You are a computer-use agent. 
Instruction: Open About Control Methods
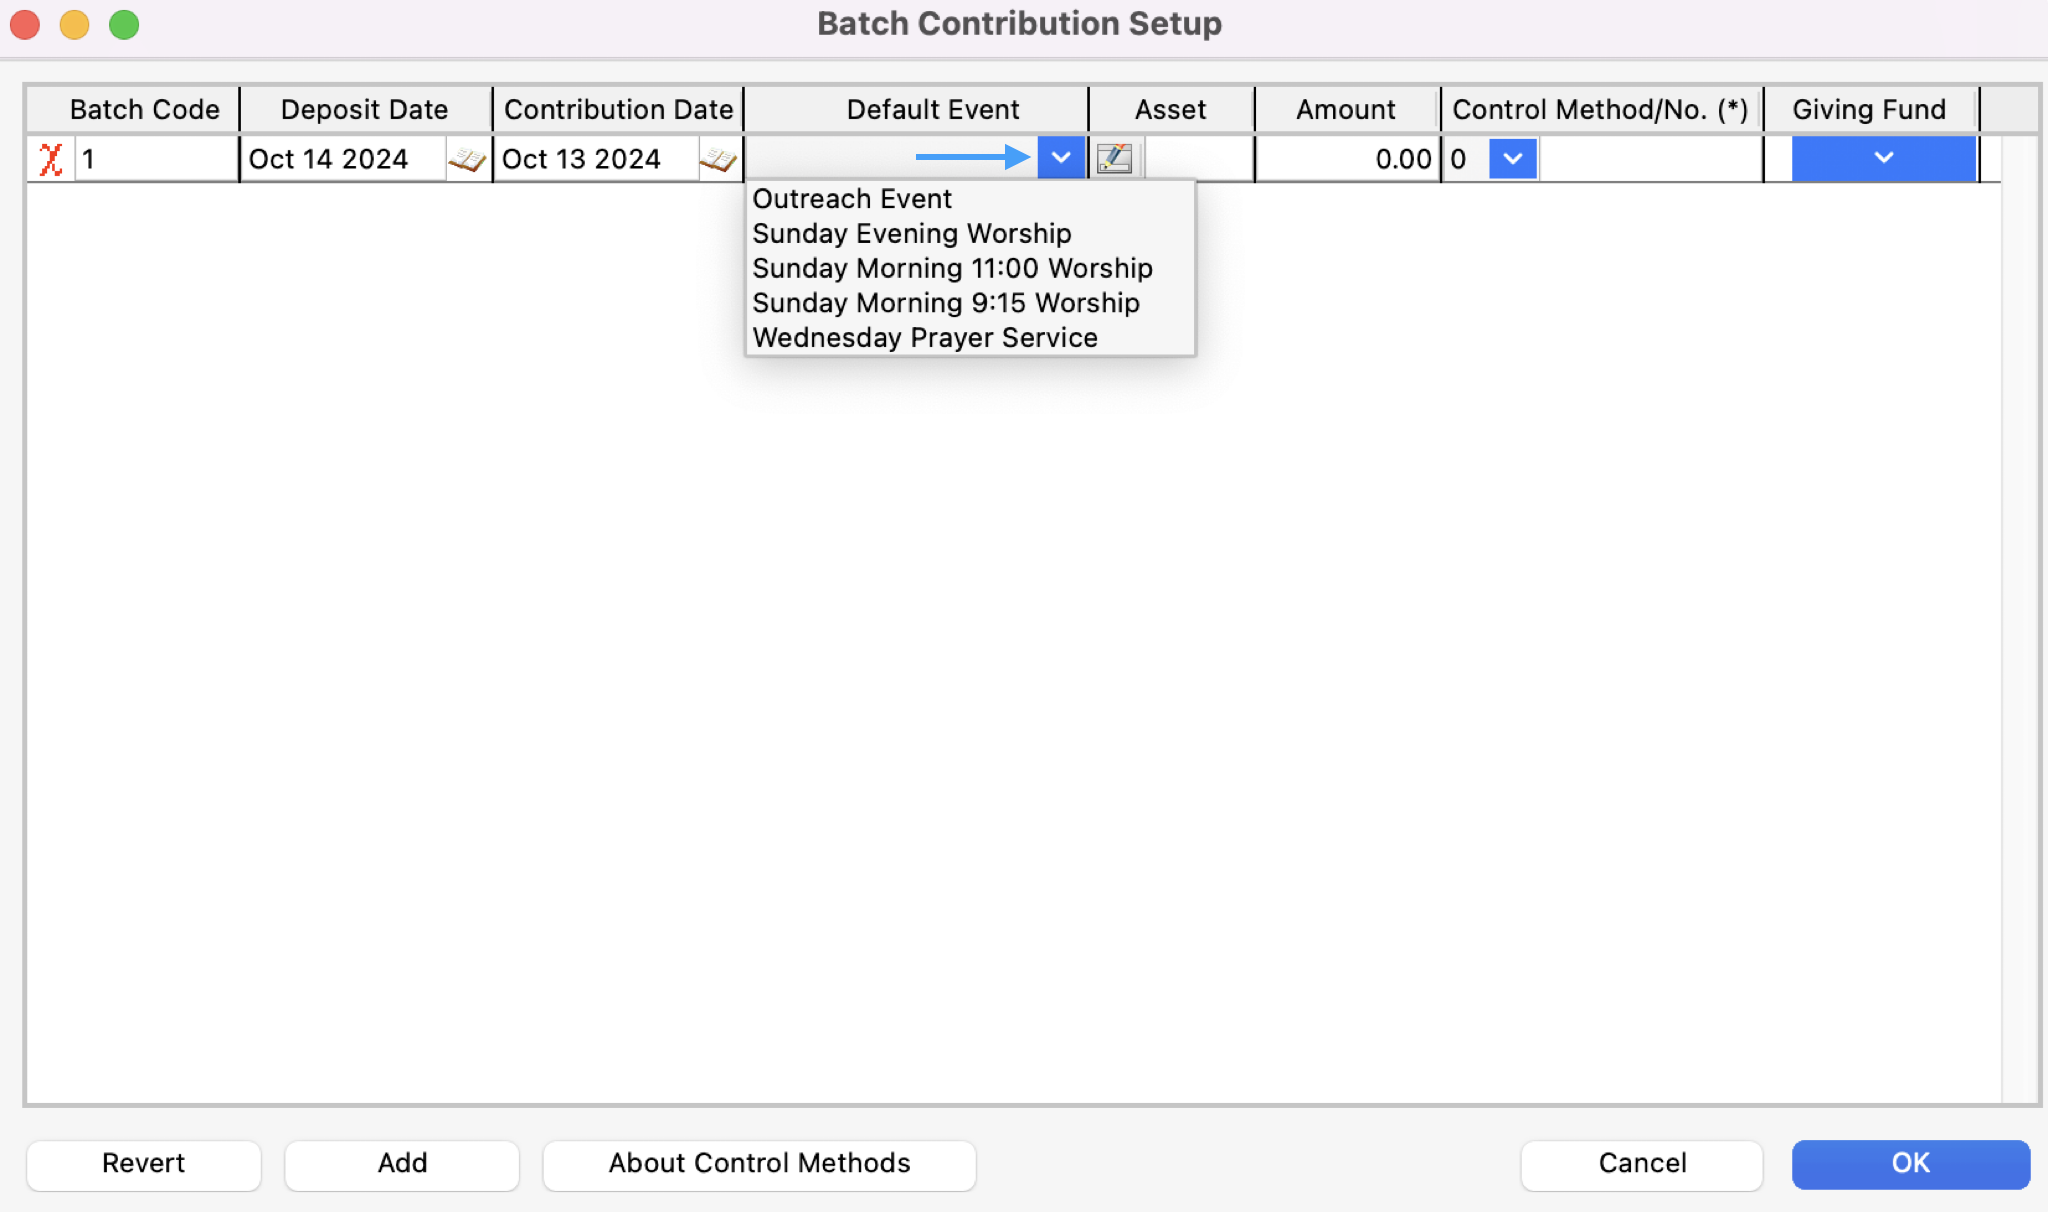point(759,1164)
